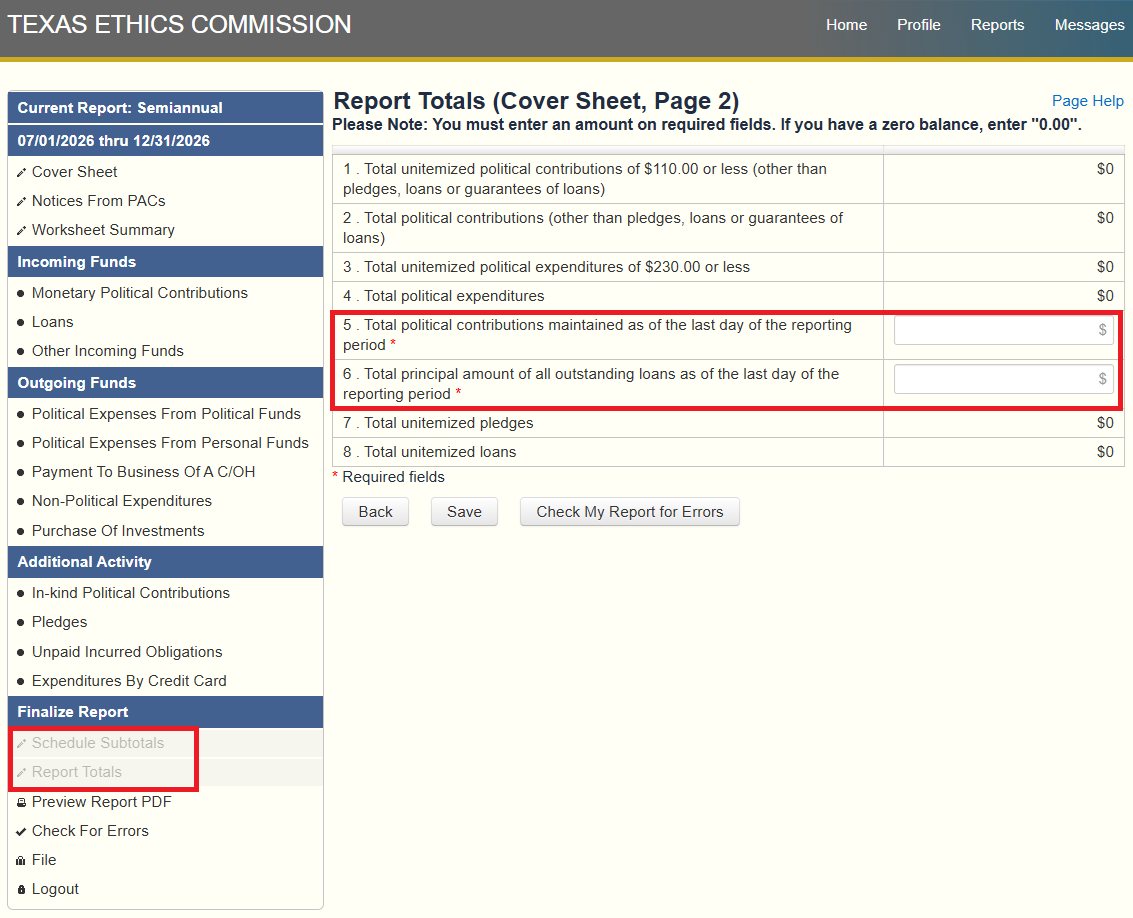The height and width of the screenshot is (918, 1133).
Task: Open Unpaid Incurred Obligations
Action: [127, 652]
